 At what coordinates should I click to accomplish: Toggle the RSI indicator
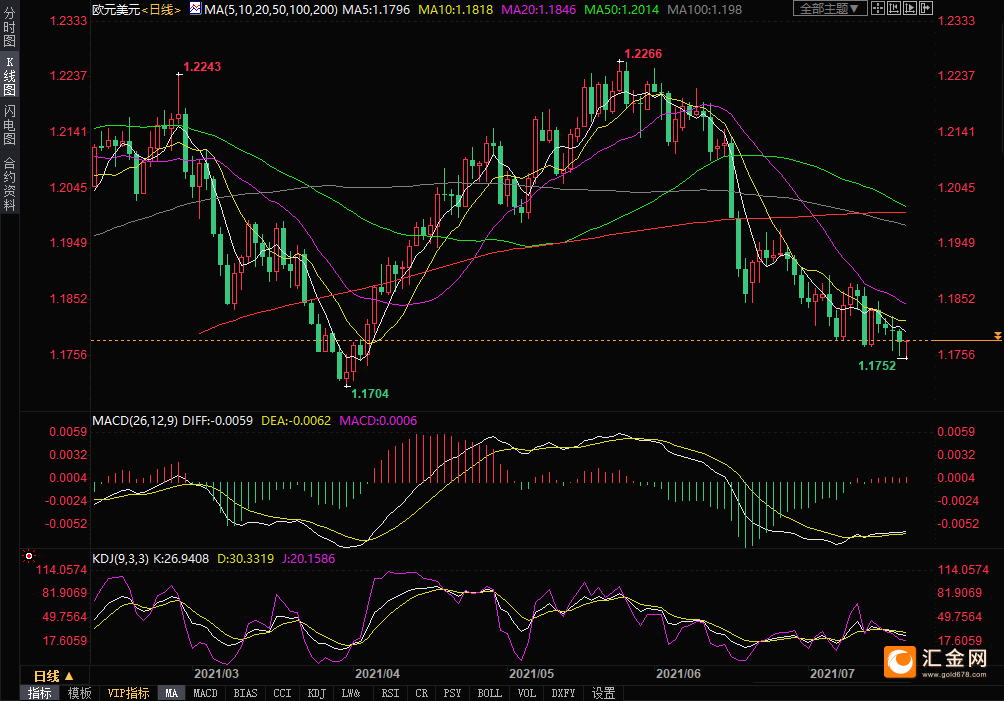tap(390, 693)
